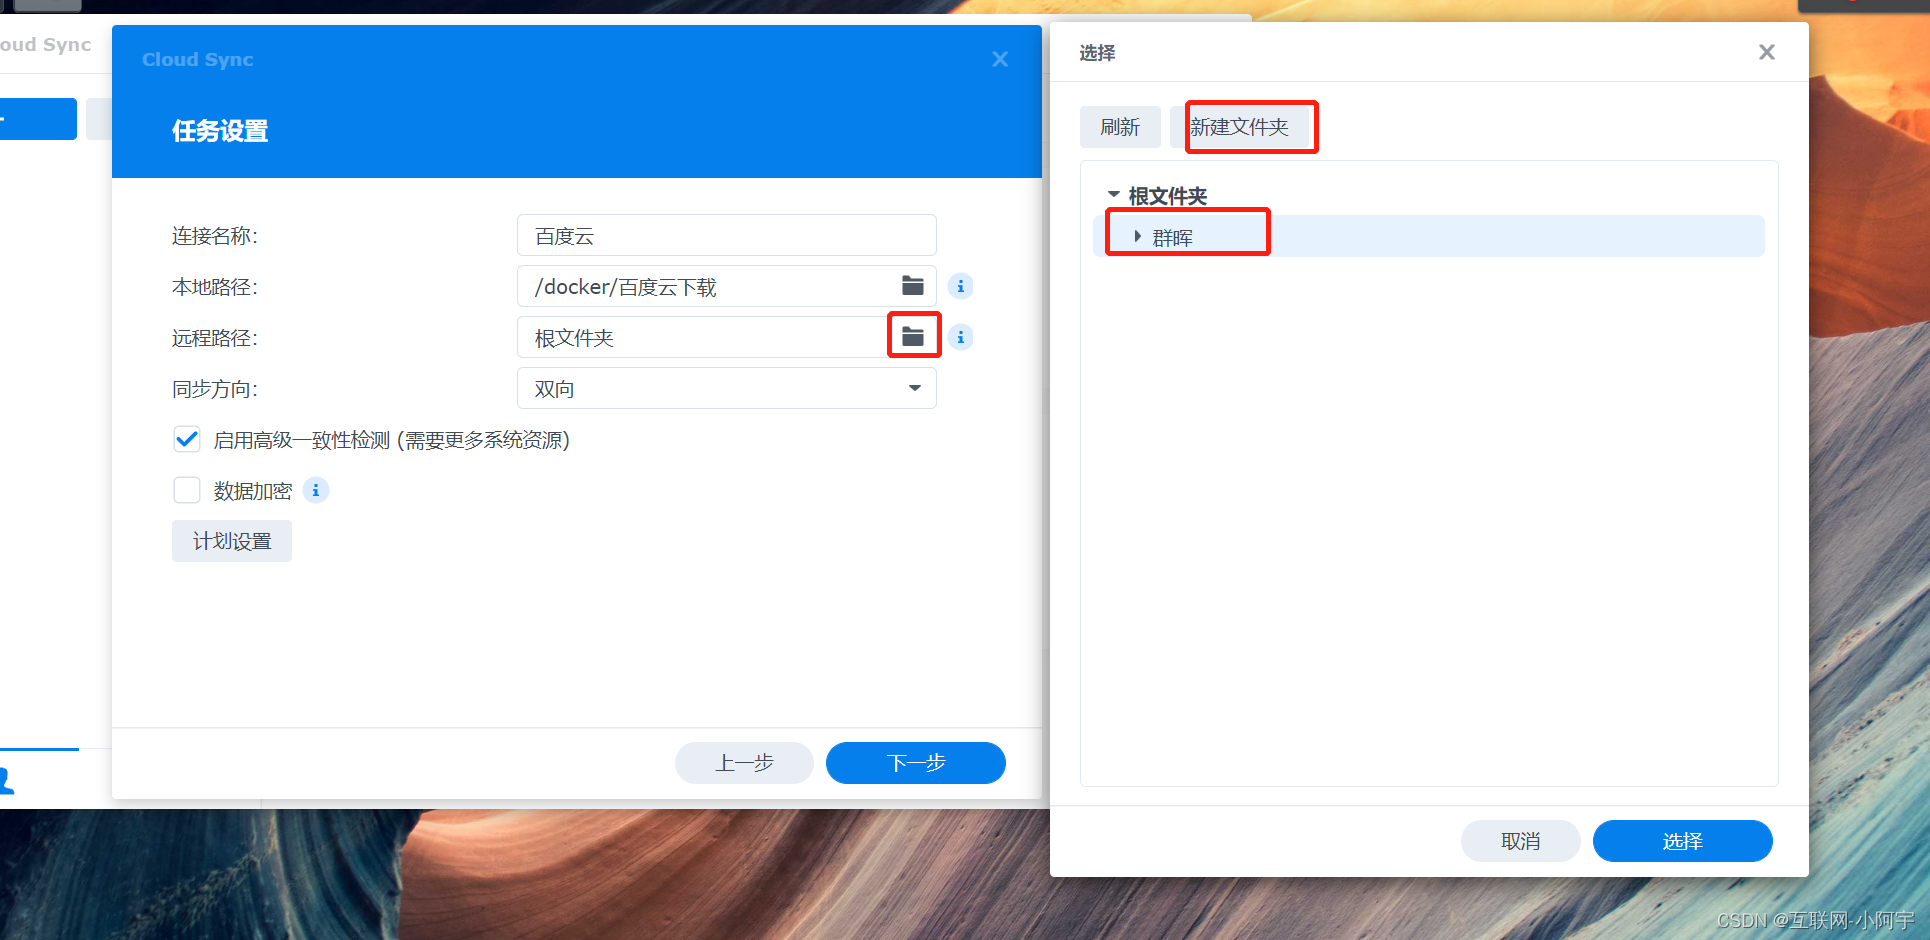Show info for remote path
Screen dimensions: 1930x940
960,337
